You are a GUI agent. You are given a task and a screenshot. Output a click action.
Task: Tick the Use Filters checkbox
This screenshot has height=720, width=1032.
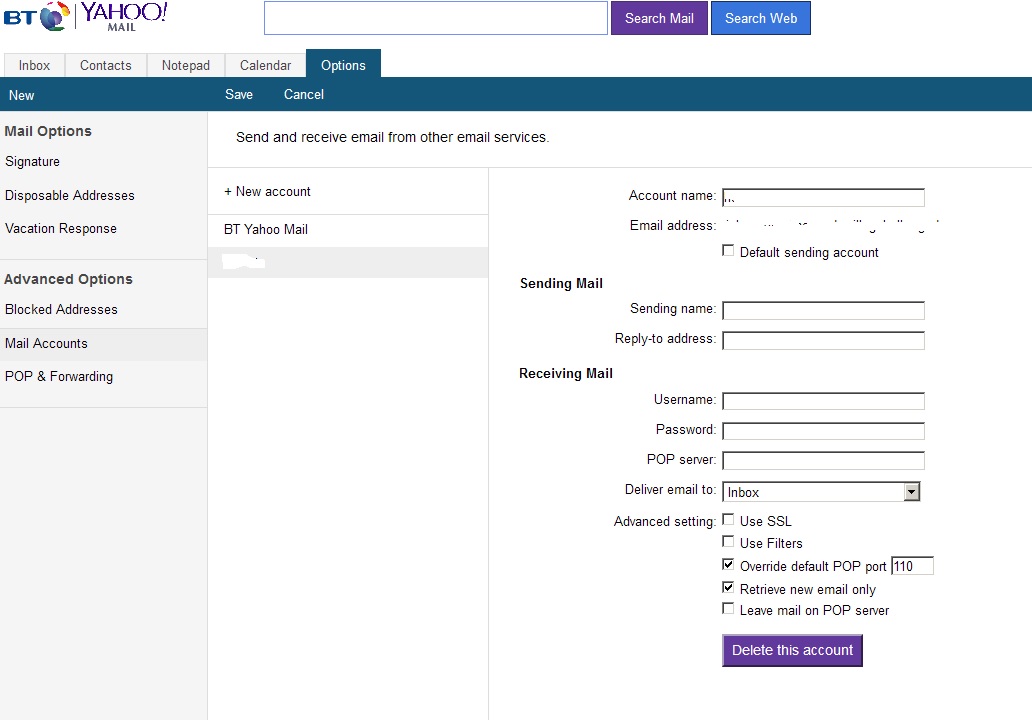pyautogui.click(x=728, y=542)
